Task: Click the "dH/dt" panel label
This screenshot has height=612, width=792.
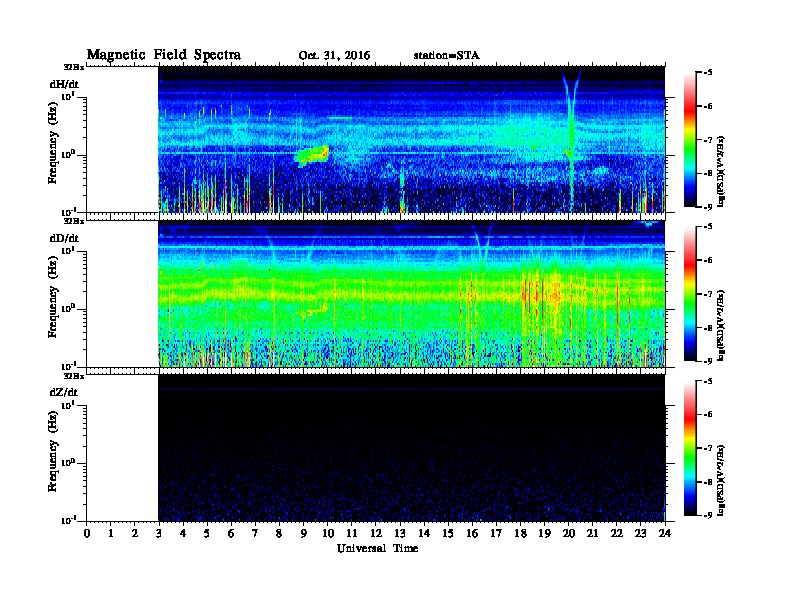Action: (x=64, y=84)
